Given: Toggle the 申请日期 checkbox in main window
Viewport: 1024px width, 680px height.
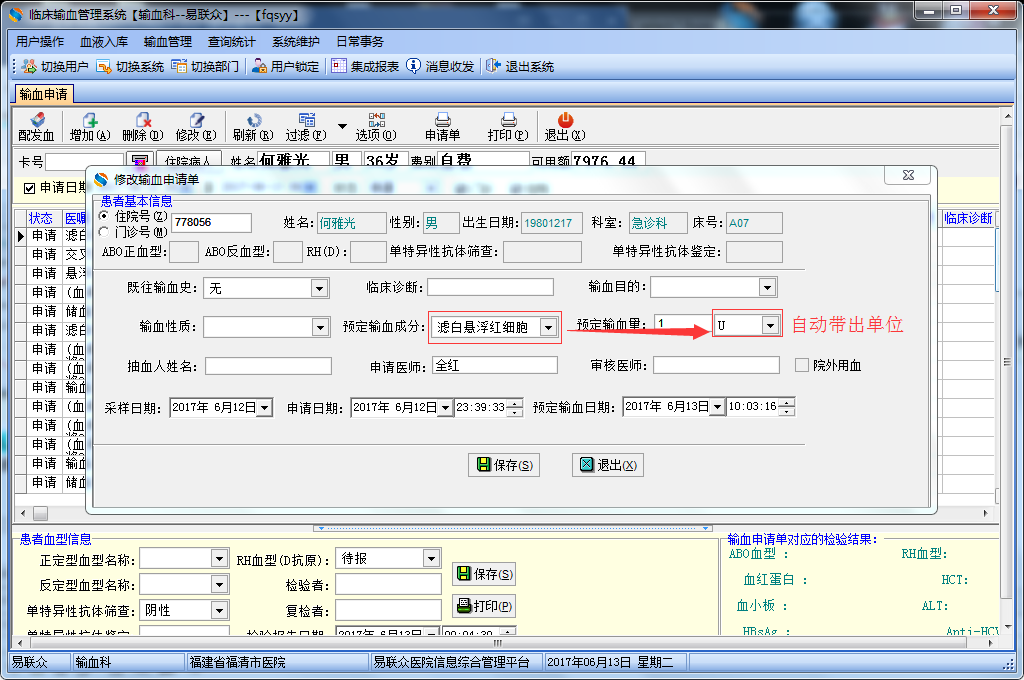Looking at the screenshot, I should [29, 188].
